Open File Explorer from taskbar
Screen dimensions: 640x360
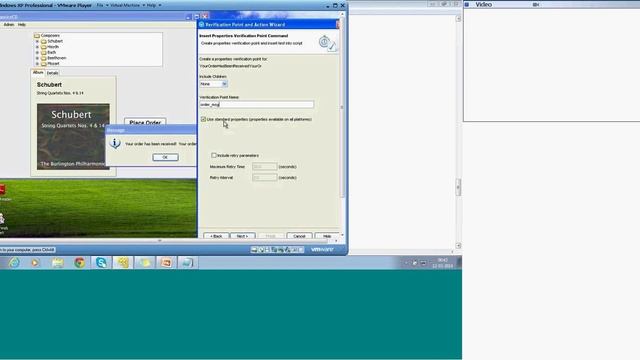[58, 262]
